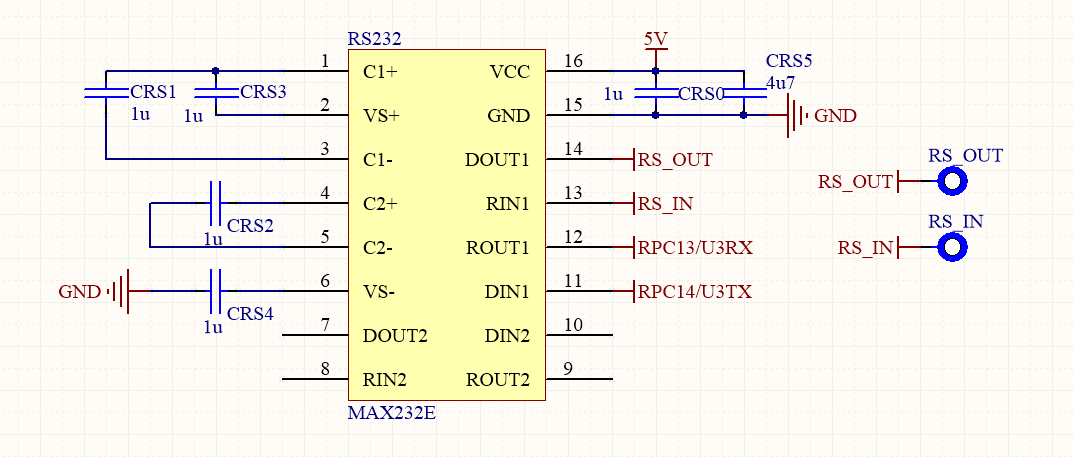Click the red RS_IN label beside the test point
1073x457 pixels.
pyautogui.click(x=866, y=248)
